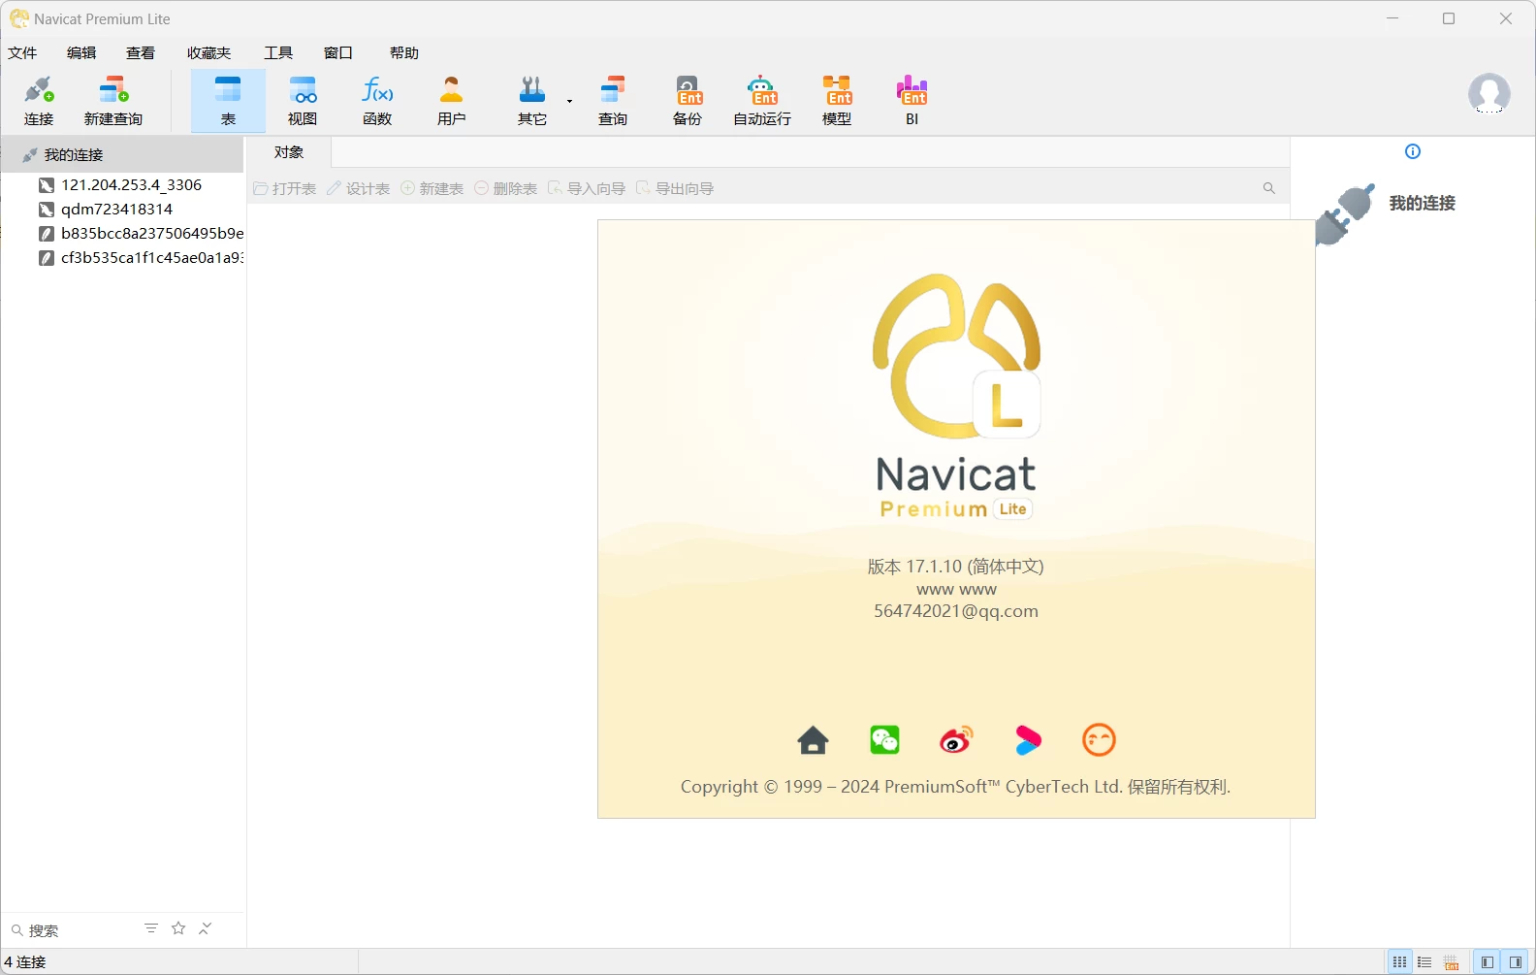Image resolution: width=1536 pixels, height=975 pixels.
Task: Launch the 自动运行 (Automation) tool
Action: 760,99
